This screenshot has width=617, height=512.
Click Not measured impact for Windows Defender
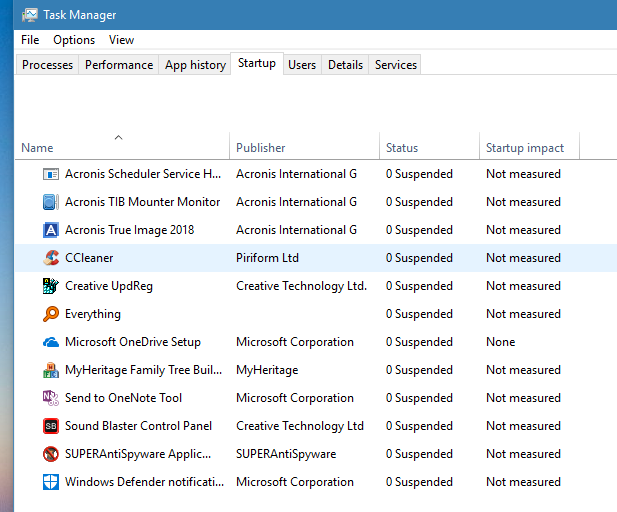[523, 482]
